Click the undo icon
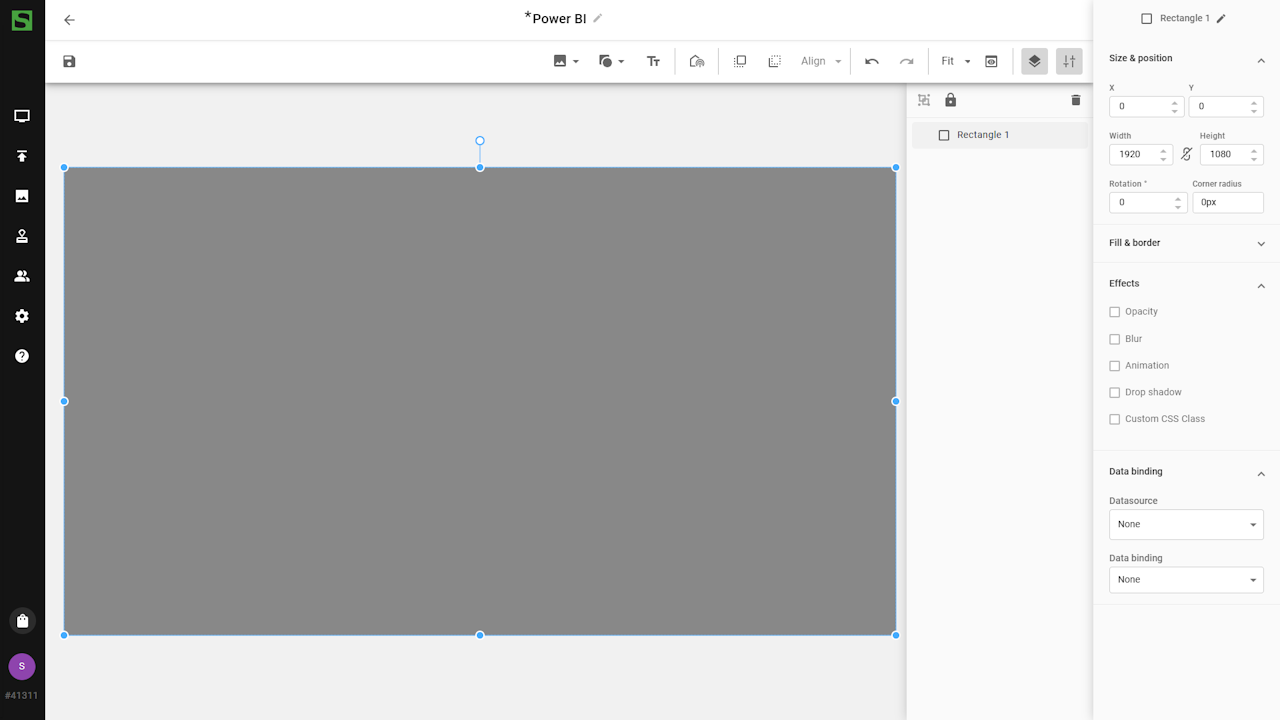 coord(872,62)
